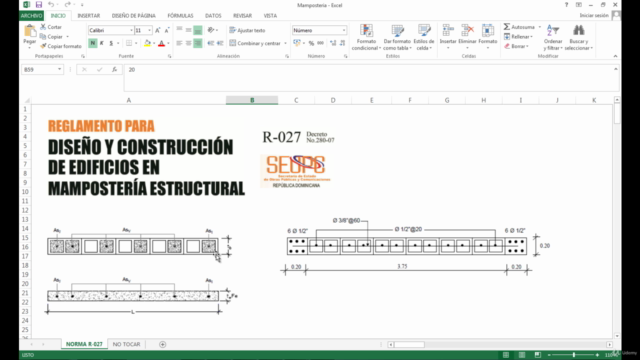Click the text orientation icon
The image size is (640, 360).
click(x=211, y=30)
